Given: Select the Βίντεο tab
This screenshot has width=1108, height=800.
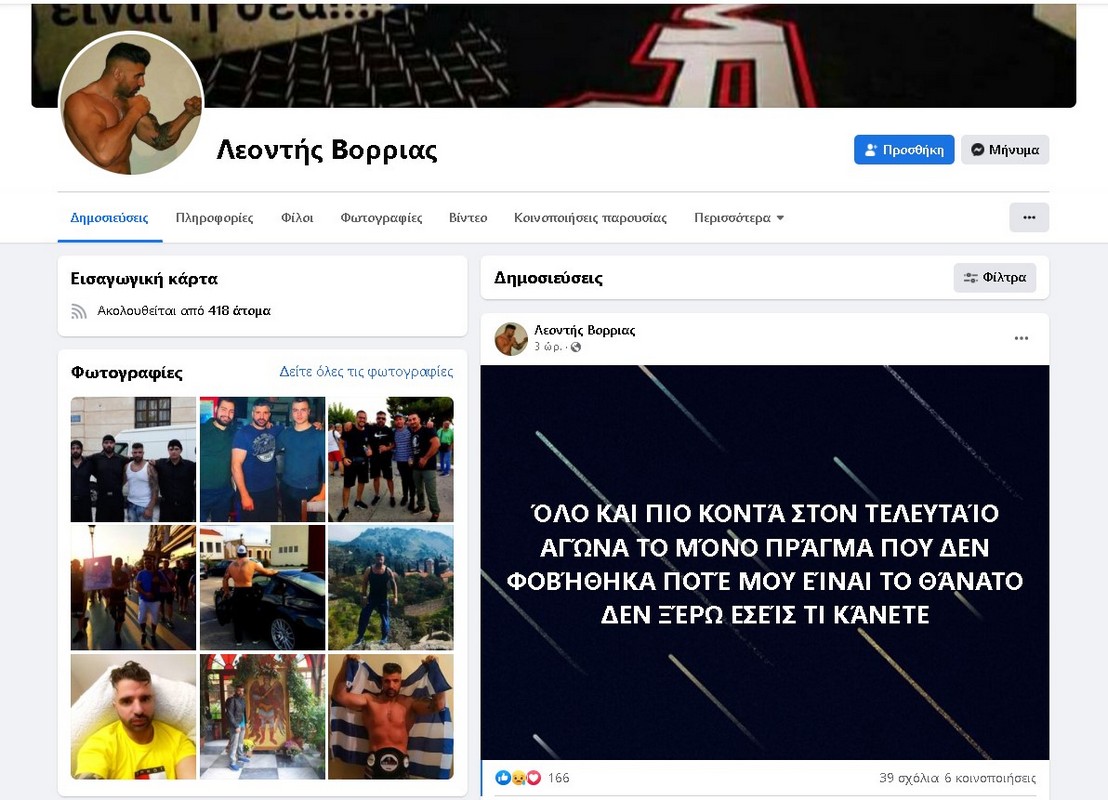Looking at the screenshot, I should tap(468, 218).
